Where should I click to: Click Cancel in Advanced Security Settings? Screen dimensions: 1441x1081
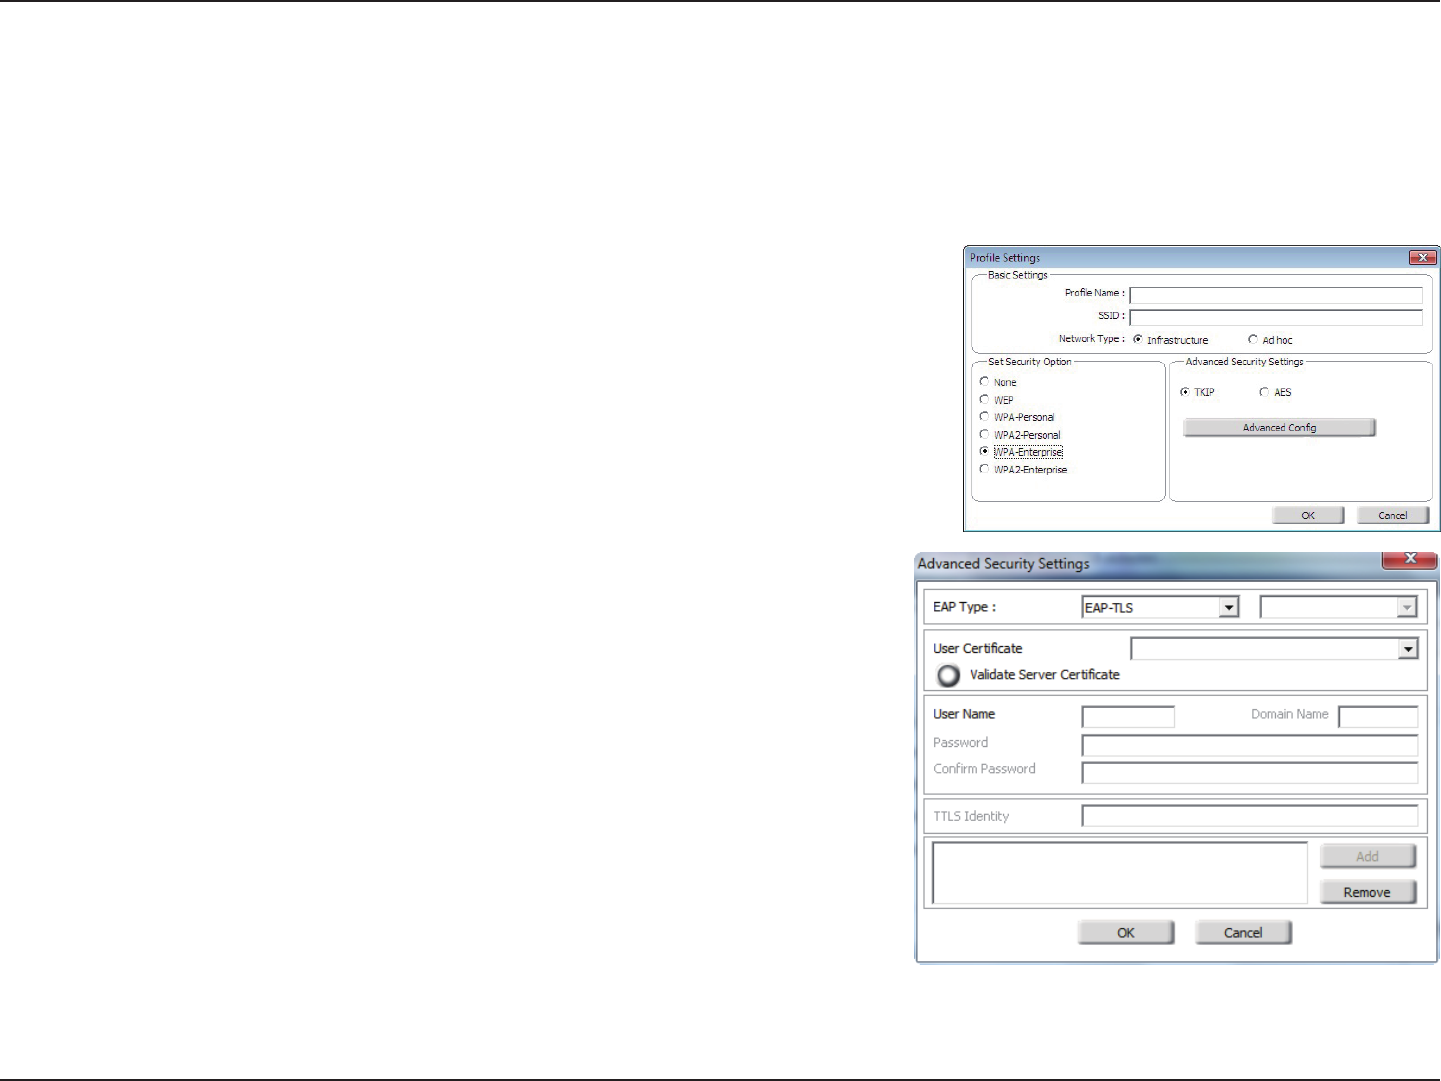tap(1243, 932)
